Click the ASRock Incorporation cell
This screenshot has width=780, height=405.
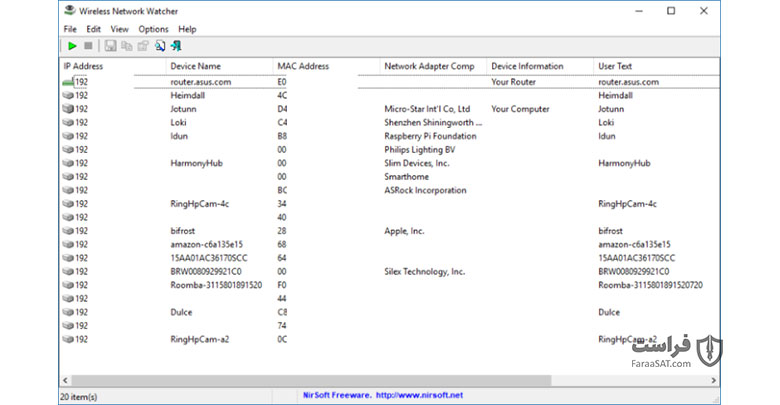(x=425, y=190)
